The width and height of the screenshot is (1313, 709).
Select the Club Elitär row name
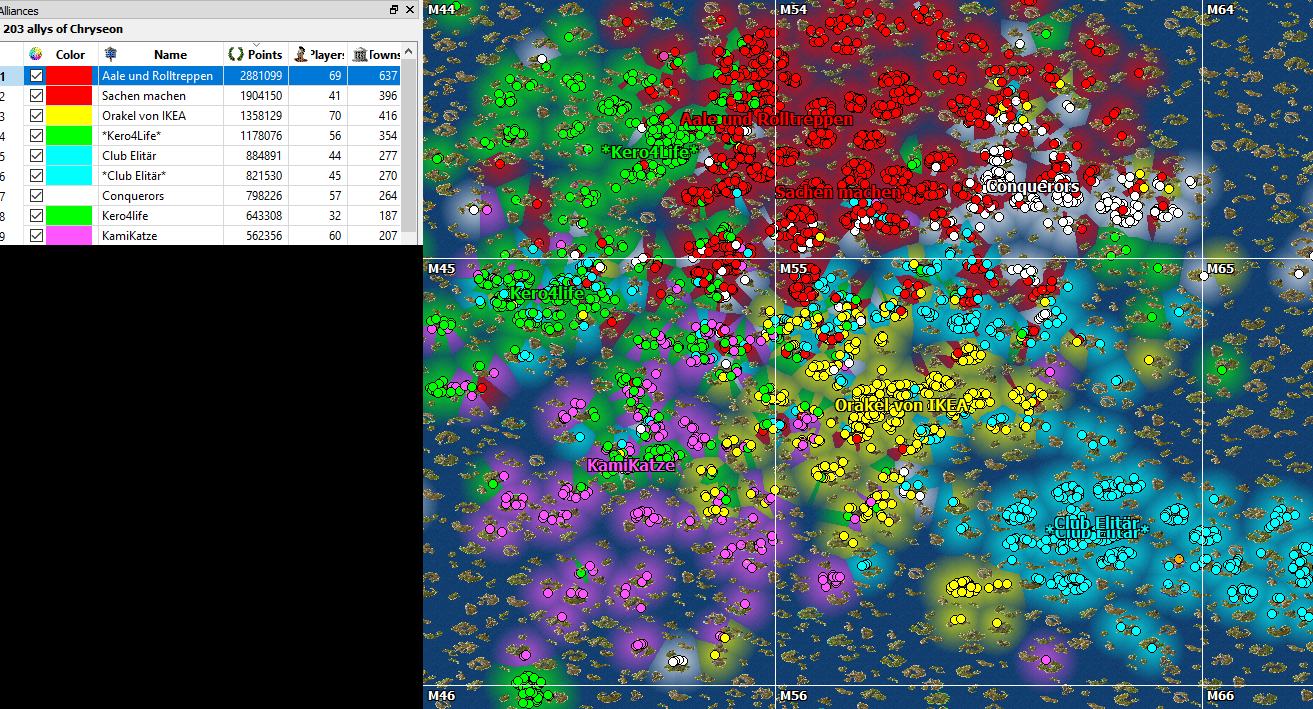tap(129, 156)
